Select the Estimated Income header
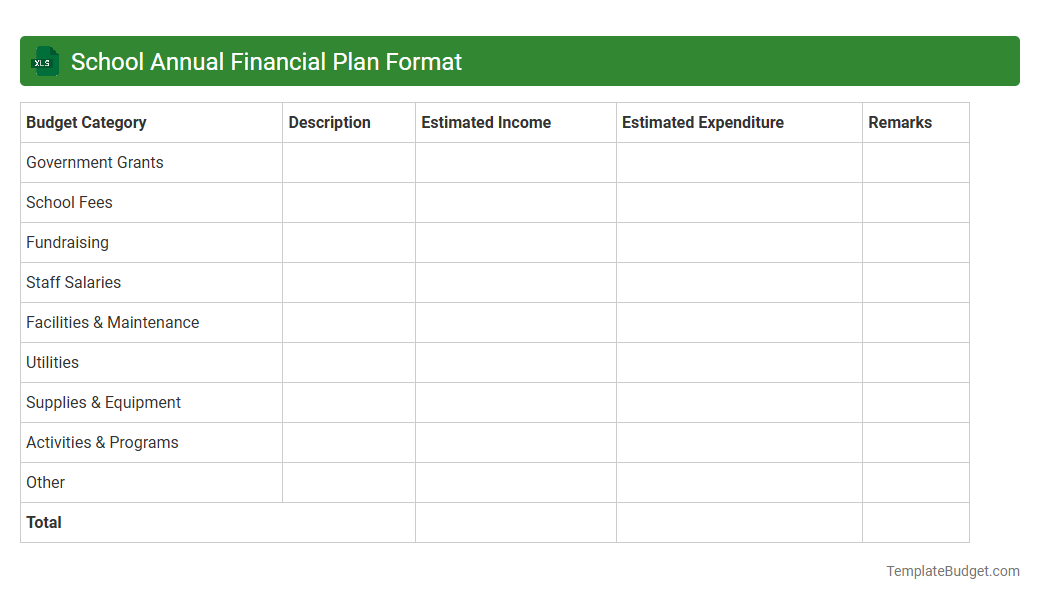Image resolution: width=1040 pixels, height=600 pixels. [486, 122]
